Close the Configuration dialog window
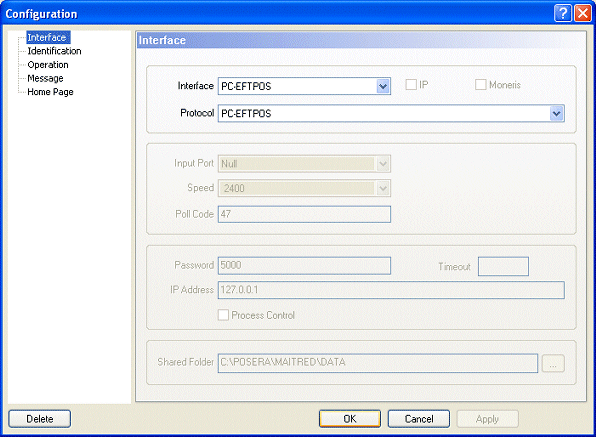This screenshot has width=596, height=437. [x=583, y=13]
